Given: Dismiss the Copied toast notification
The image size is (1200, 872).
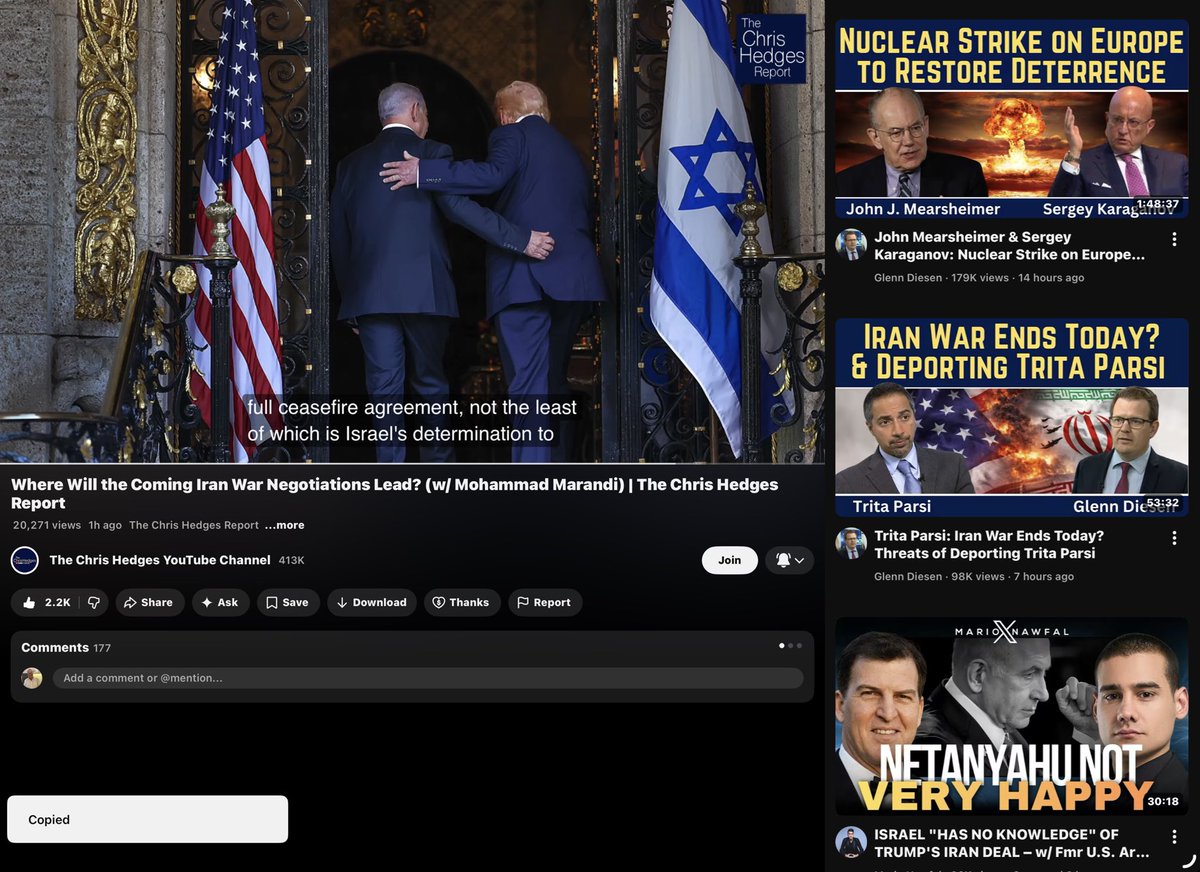Looking at the screenshot, I should (x=148, y=819).
